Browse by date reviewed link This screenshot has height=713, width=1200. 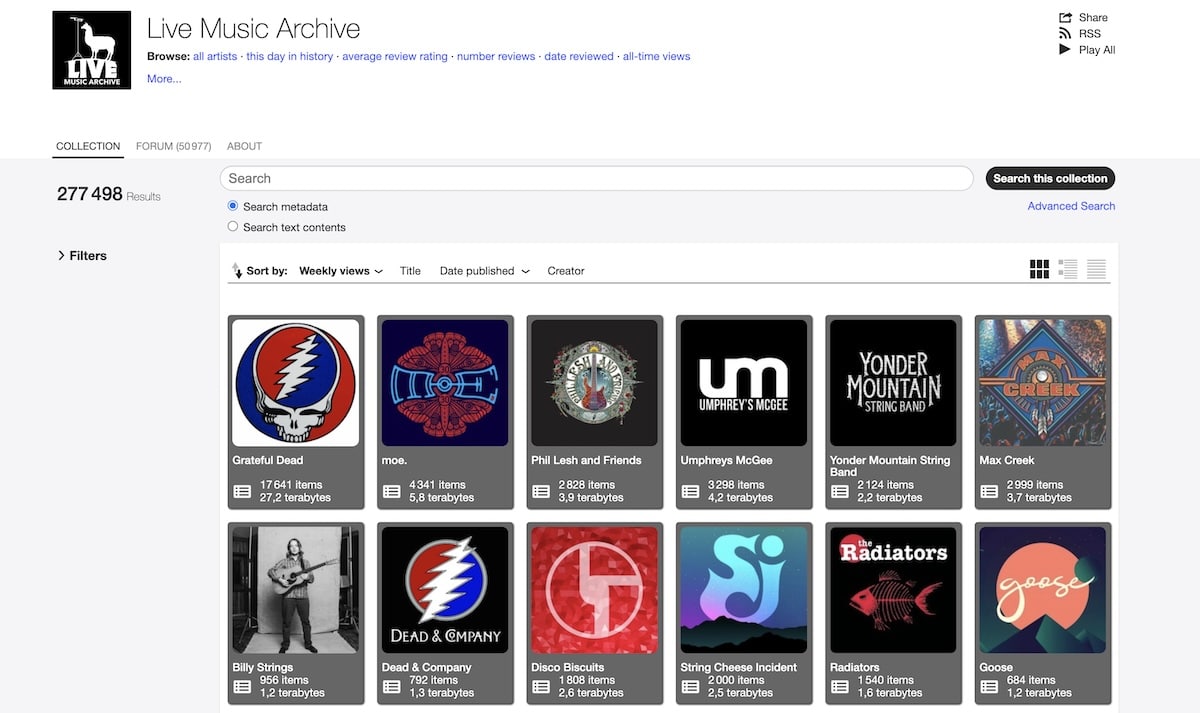(579, 56)
